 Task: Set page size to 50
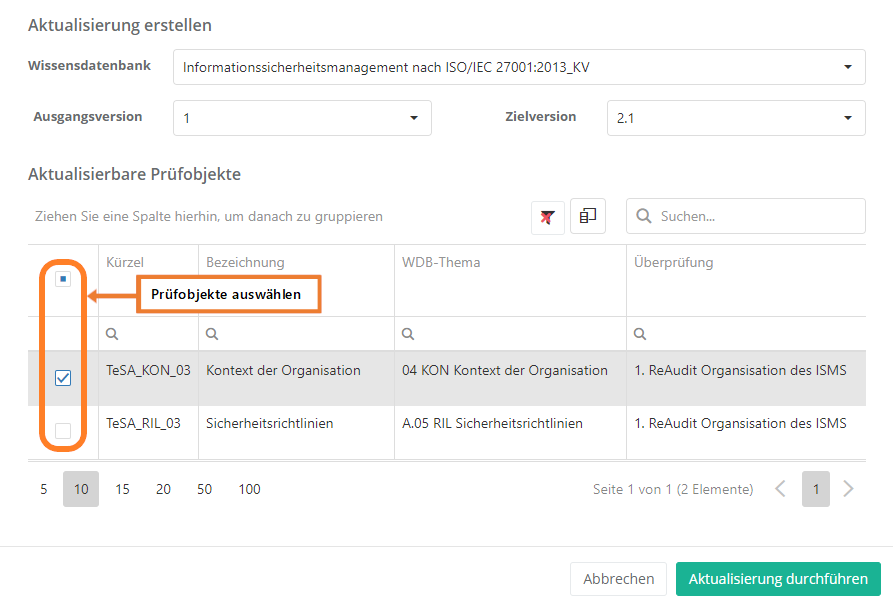pos(204,489)
